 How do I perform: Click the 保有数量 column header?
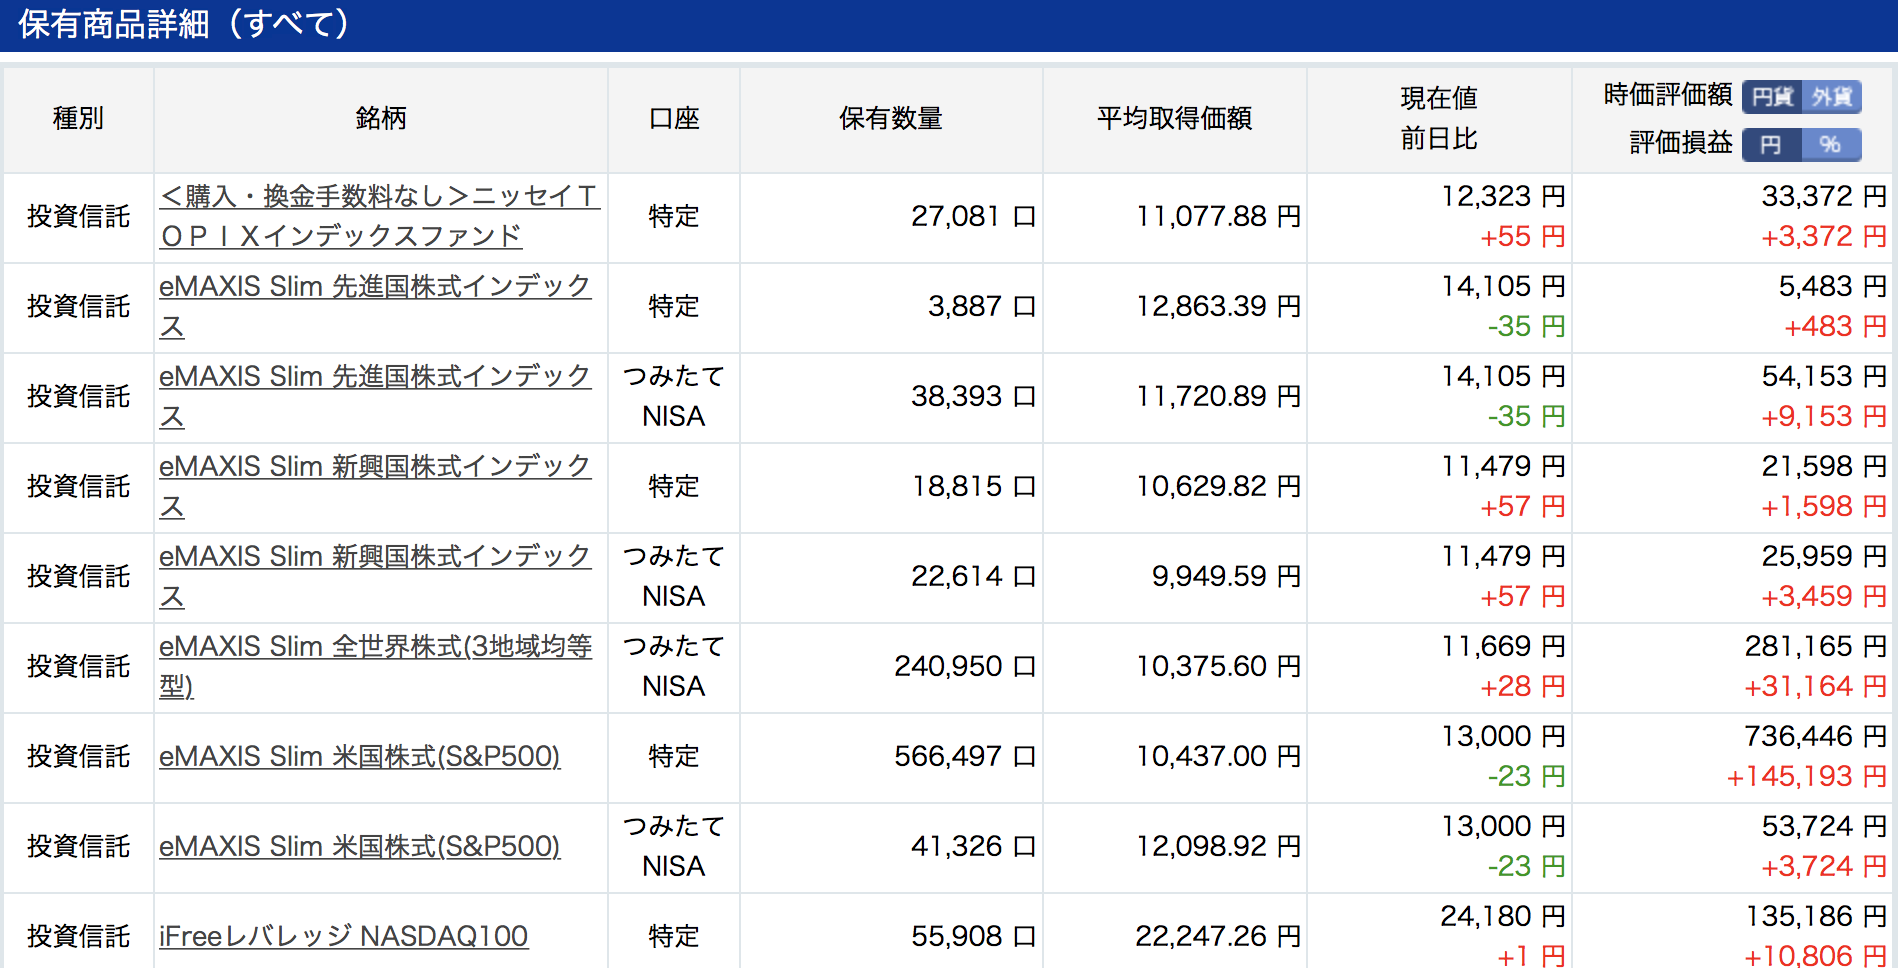(x=891, y=119)
